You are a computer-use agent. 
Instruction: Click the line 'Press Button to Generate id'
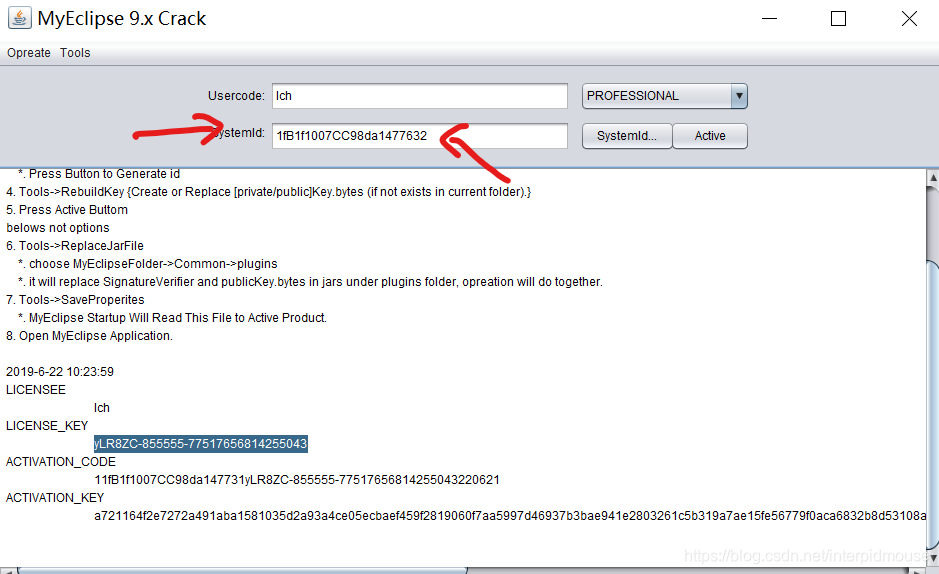coord(99,174)
